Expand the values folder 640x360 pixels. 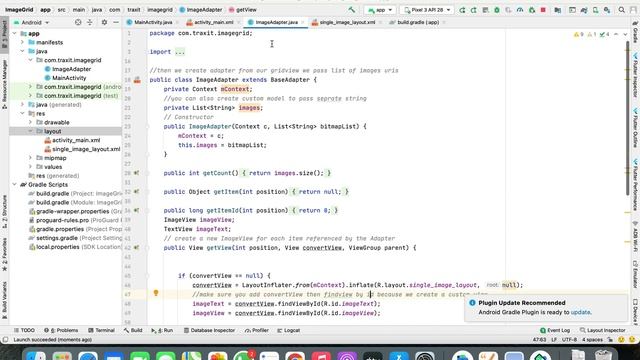pyautogui.click(x=30, y=167)
